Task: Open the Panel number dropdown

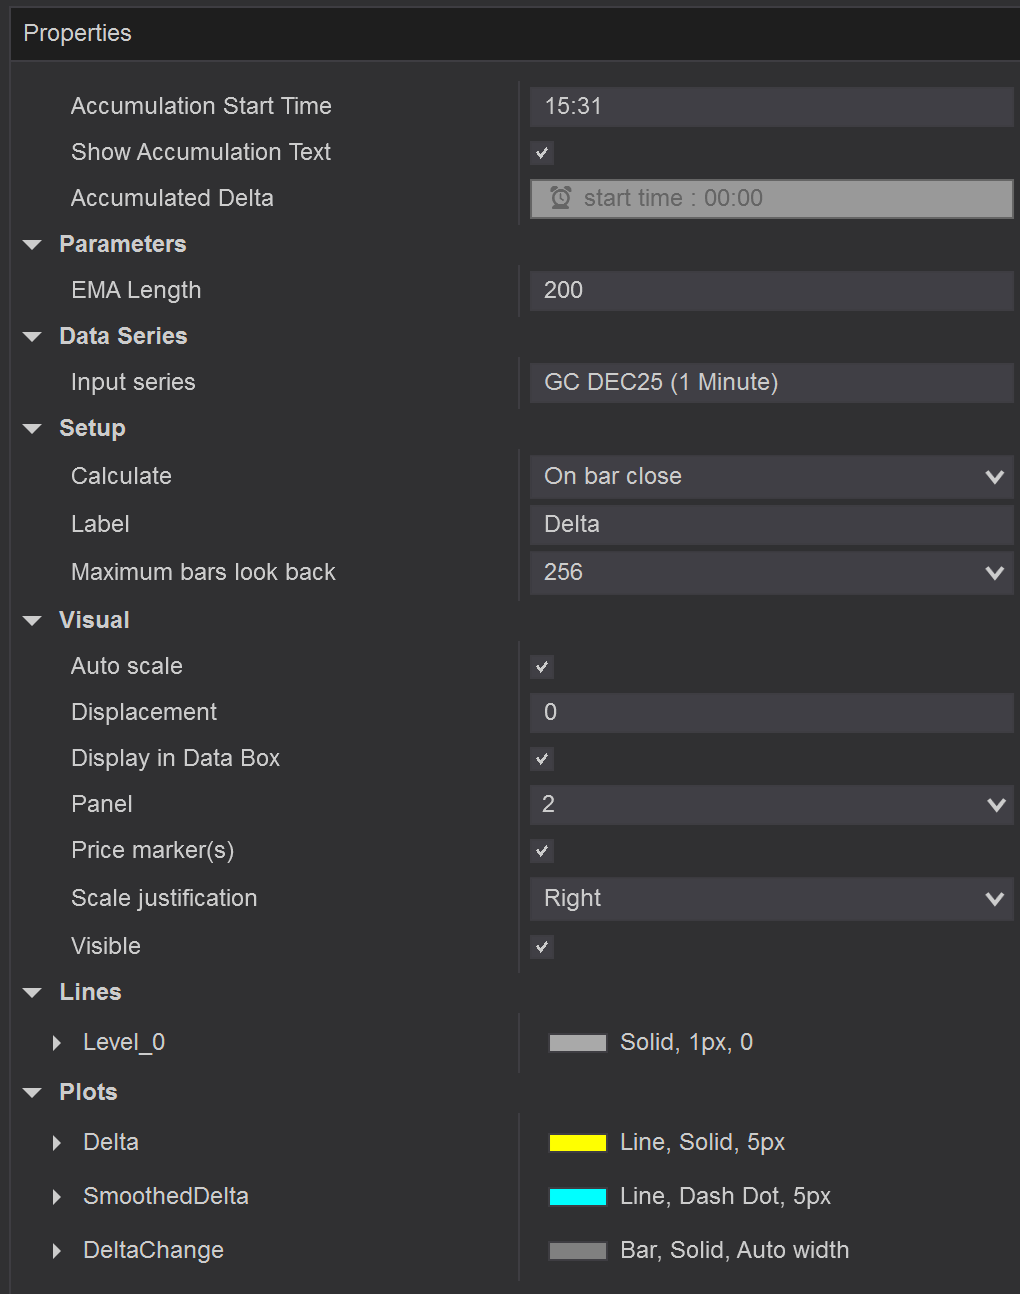Action: tap(771, 805)
